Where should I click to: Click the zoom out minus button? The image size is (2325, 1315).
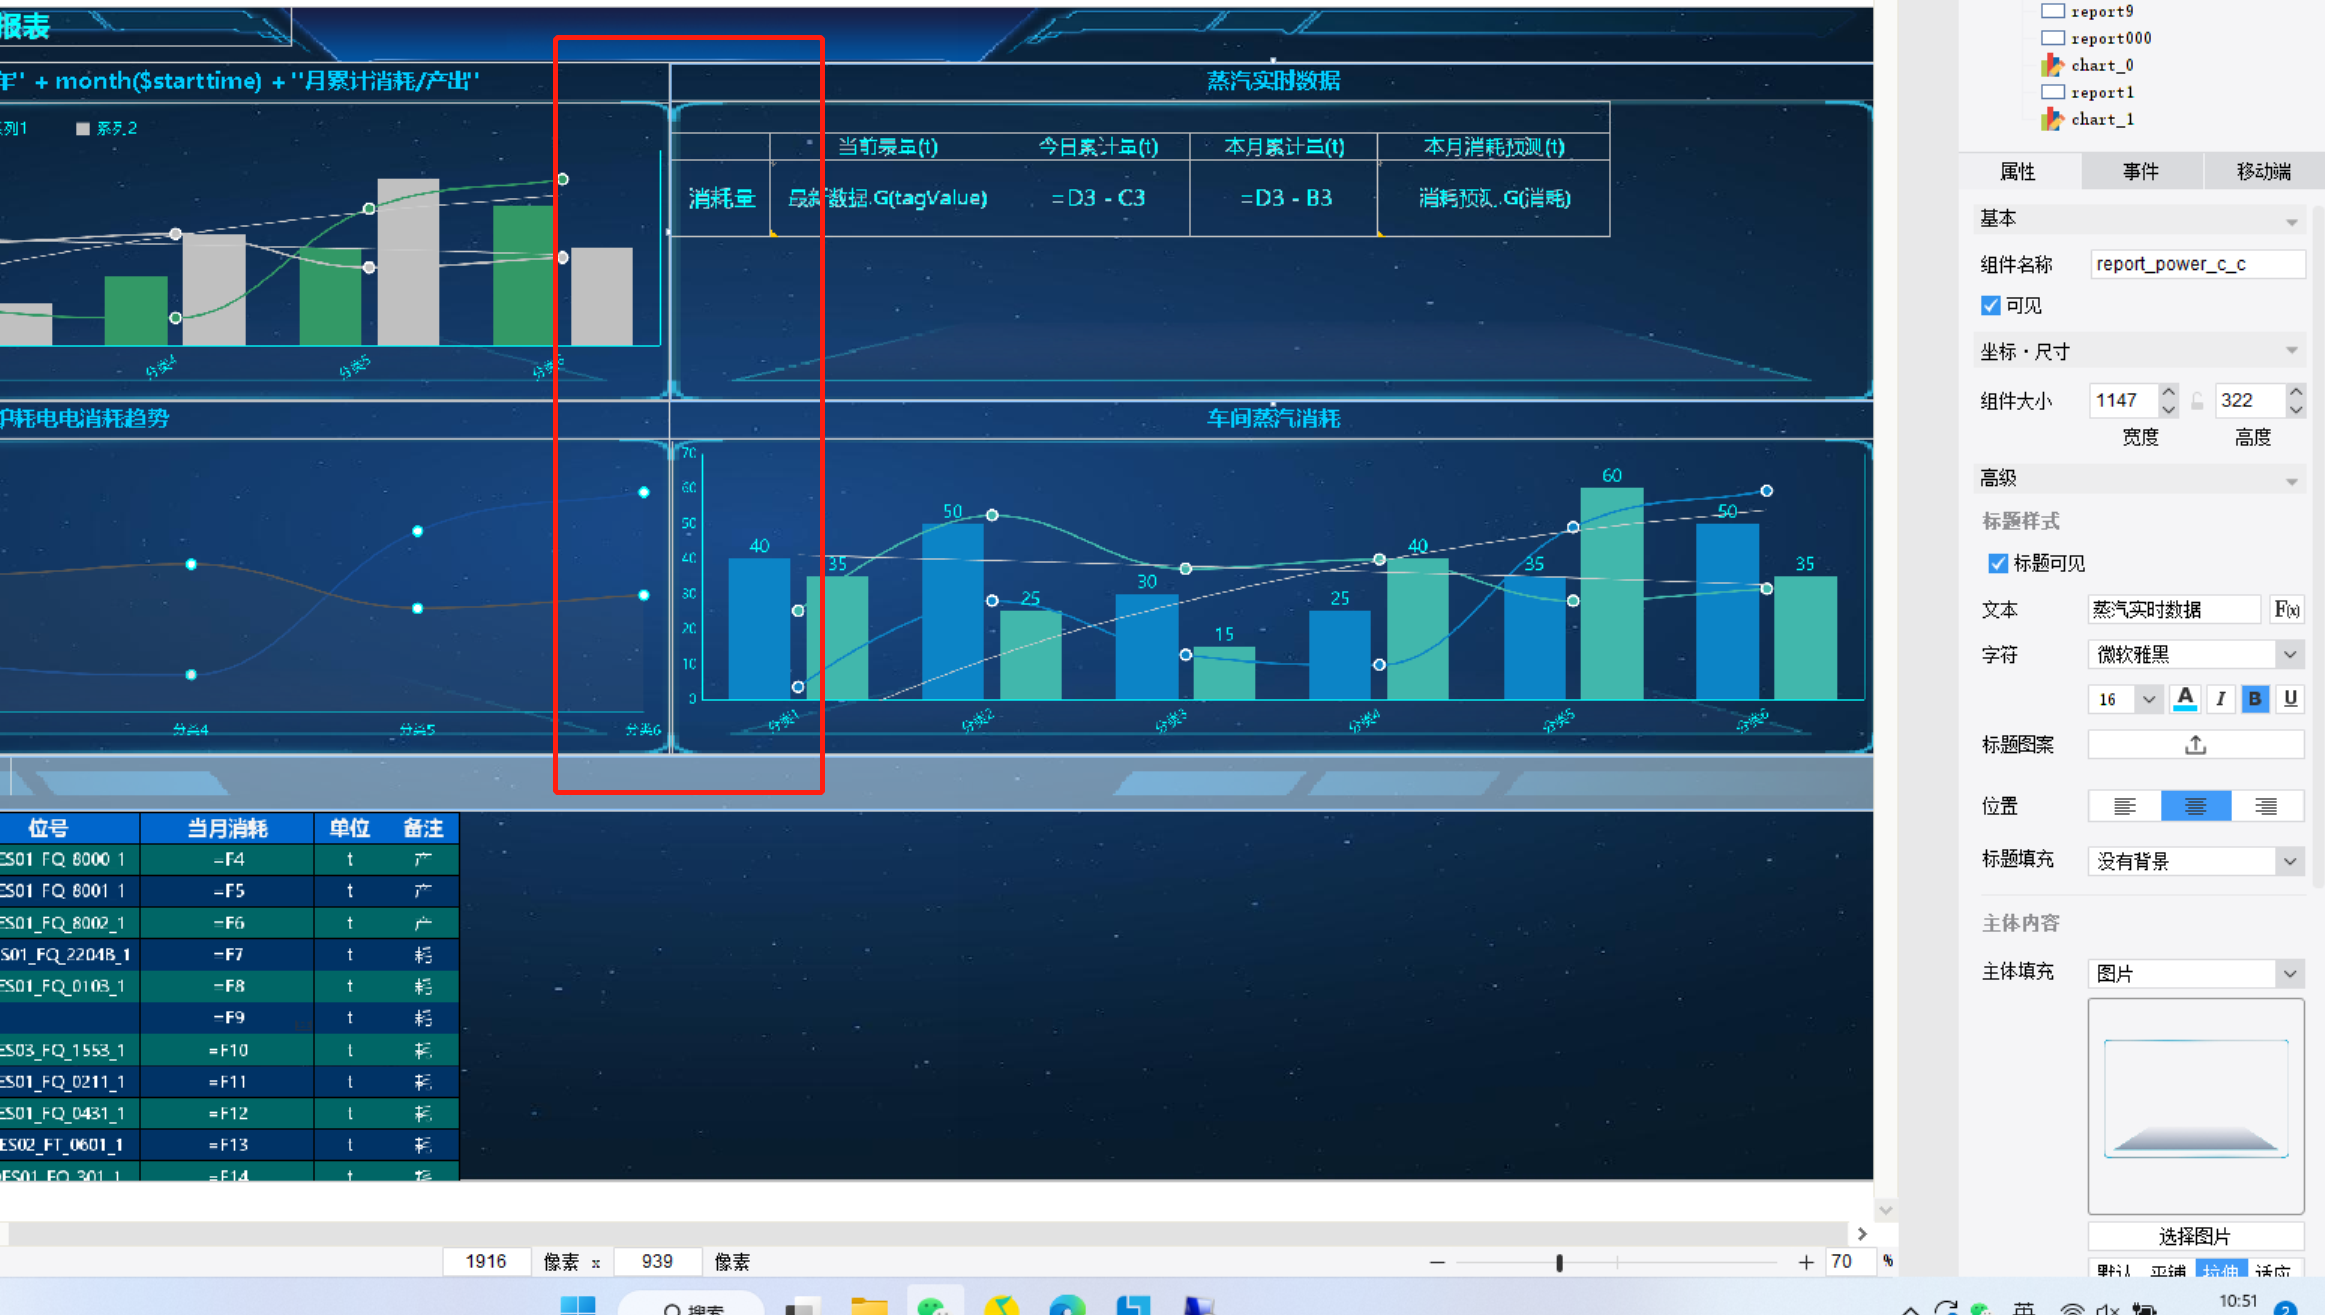[1437, 1262]
